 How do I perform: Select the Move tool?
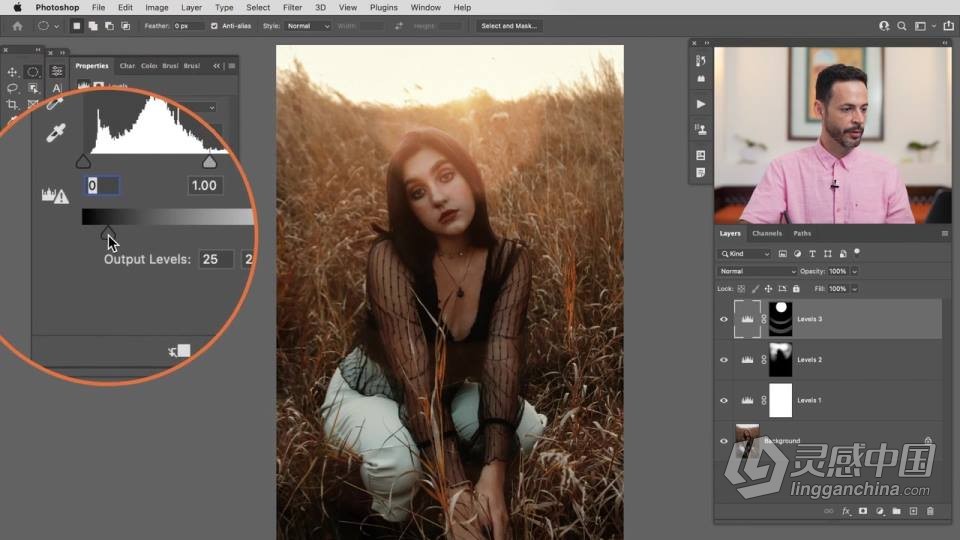(12, 72)
